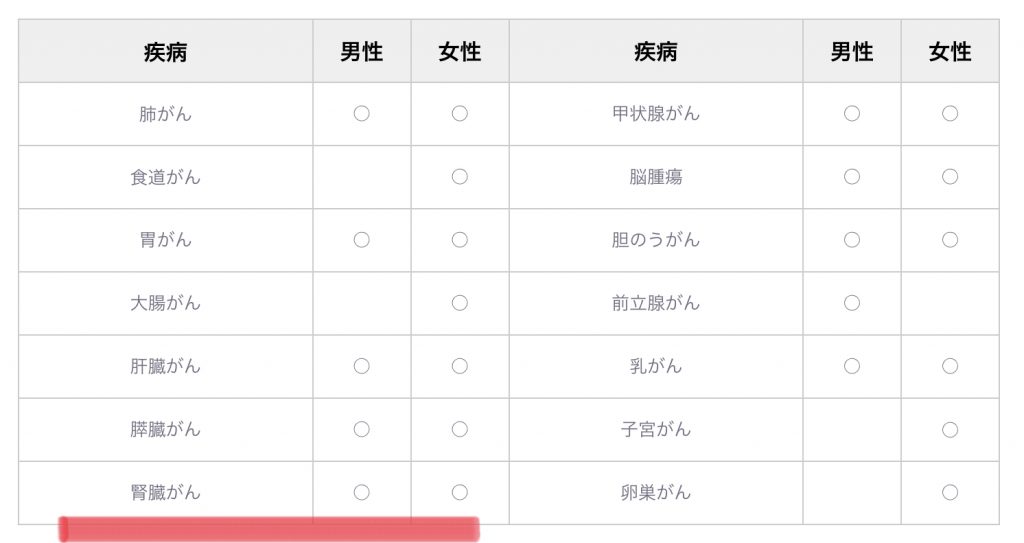The height and width of the screenshot is (543, 1024).
Task: Click the female circle for 胃がん
Action: 460,240
